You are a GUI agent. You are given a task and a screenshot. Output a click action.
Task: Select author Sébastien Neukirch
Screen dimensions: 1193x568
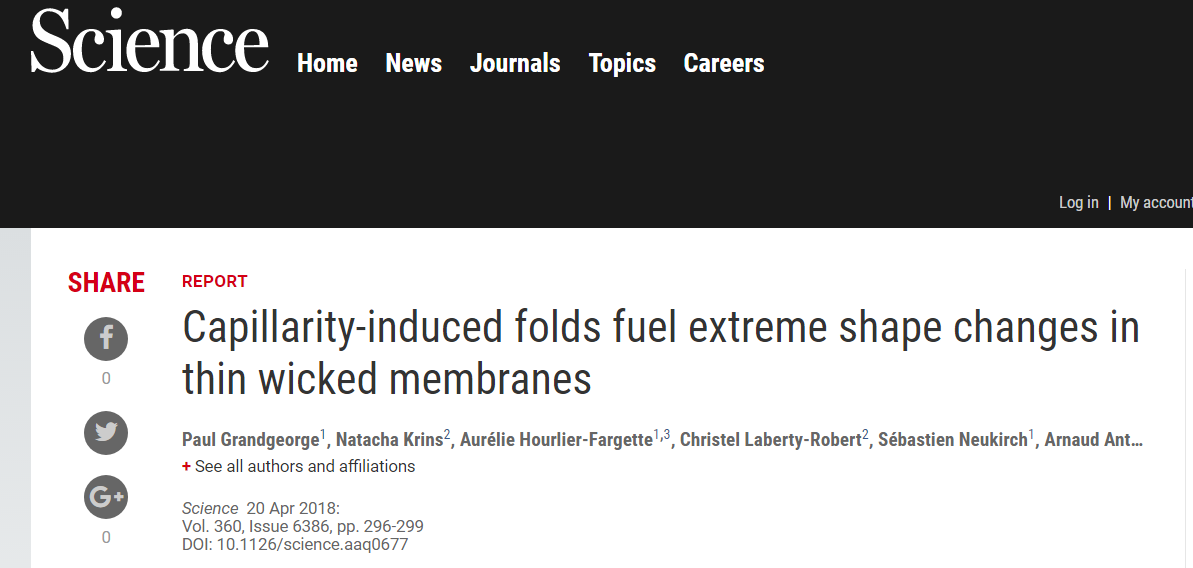pyautogui.click(x=953, y=439)
